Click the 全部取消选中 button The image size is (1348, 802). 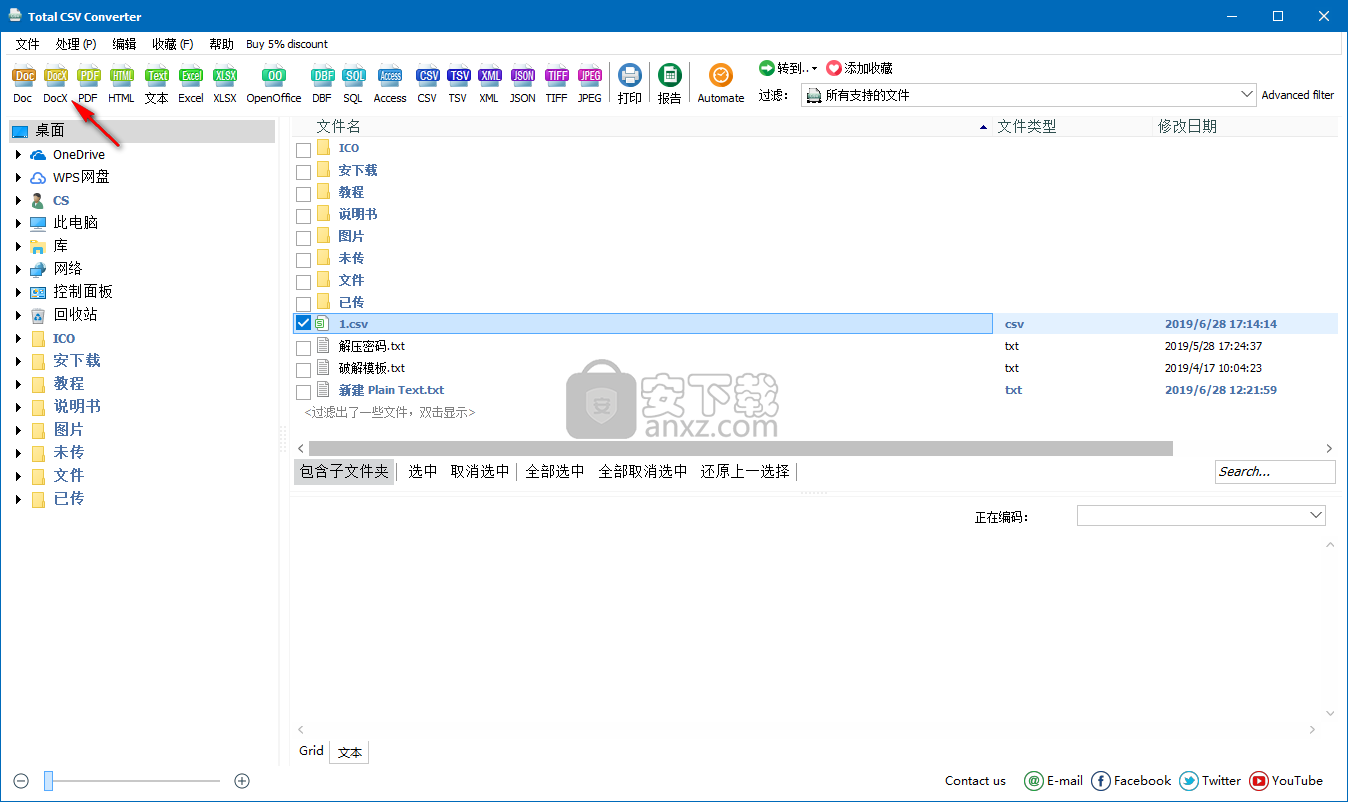tap(642, 471)
